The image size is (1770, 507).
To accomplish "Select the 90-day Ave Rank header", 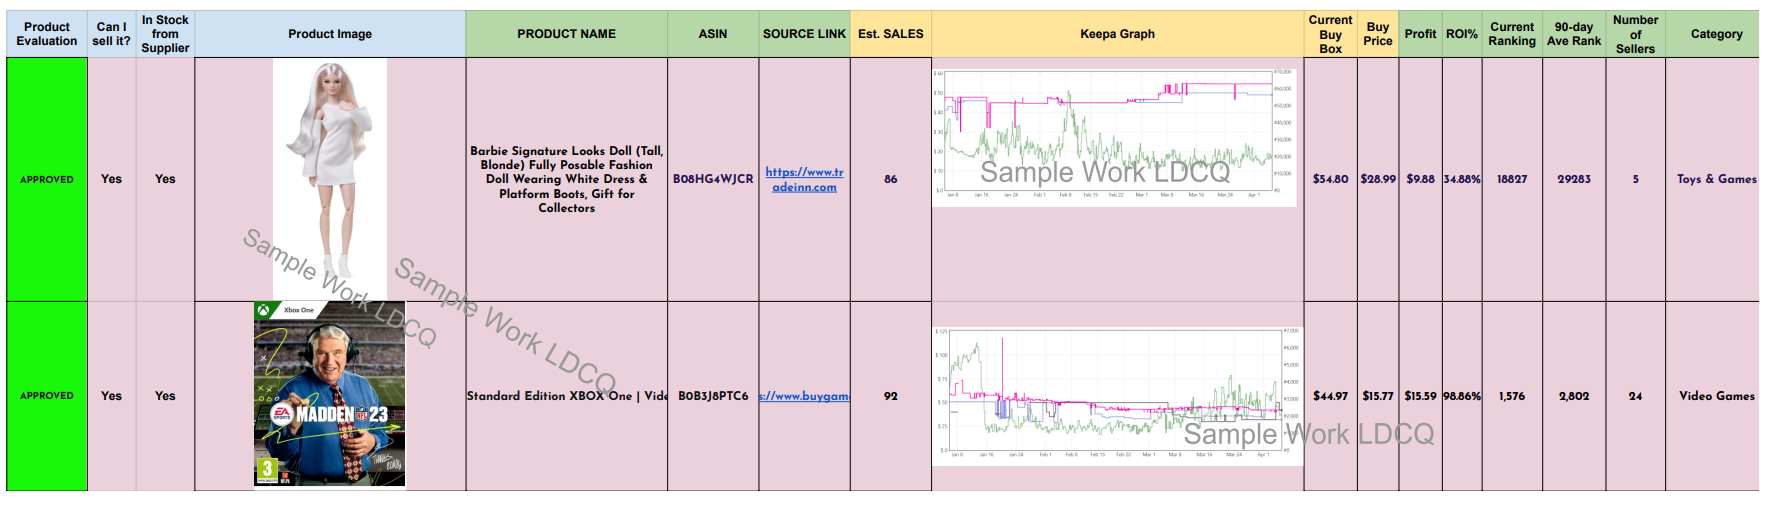I will [1574, 34].
